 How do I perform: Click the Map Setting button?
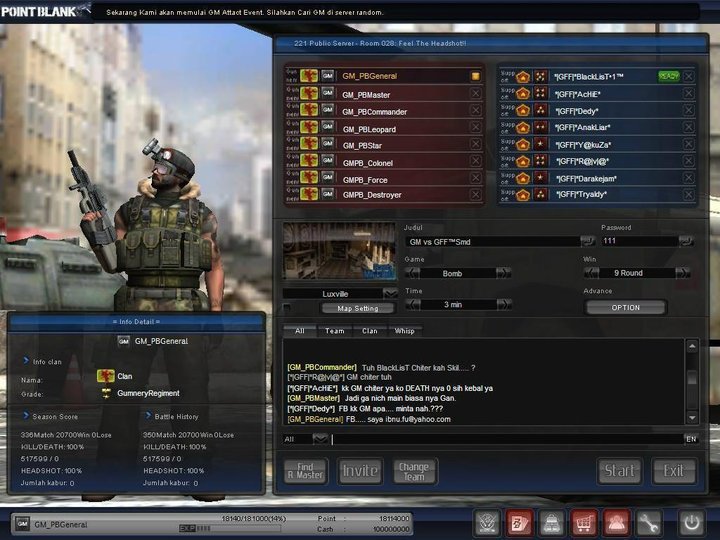(358, 308)
